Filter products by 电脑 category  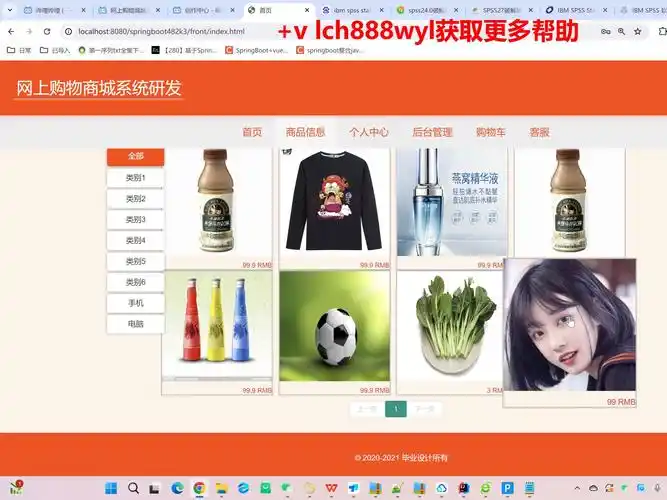(x=136, y=323)
